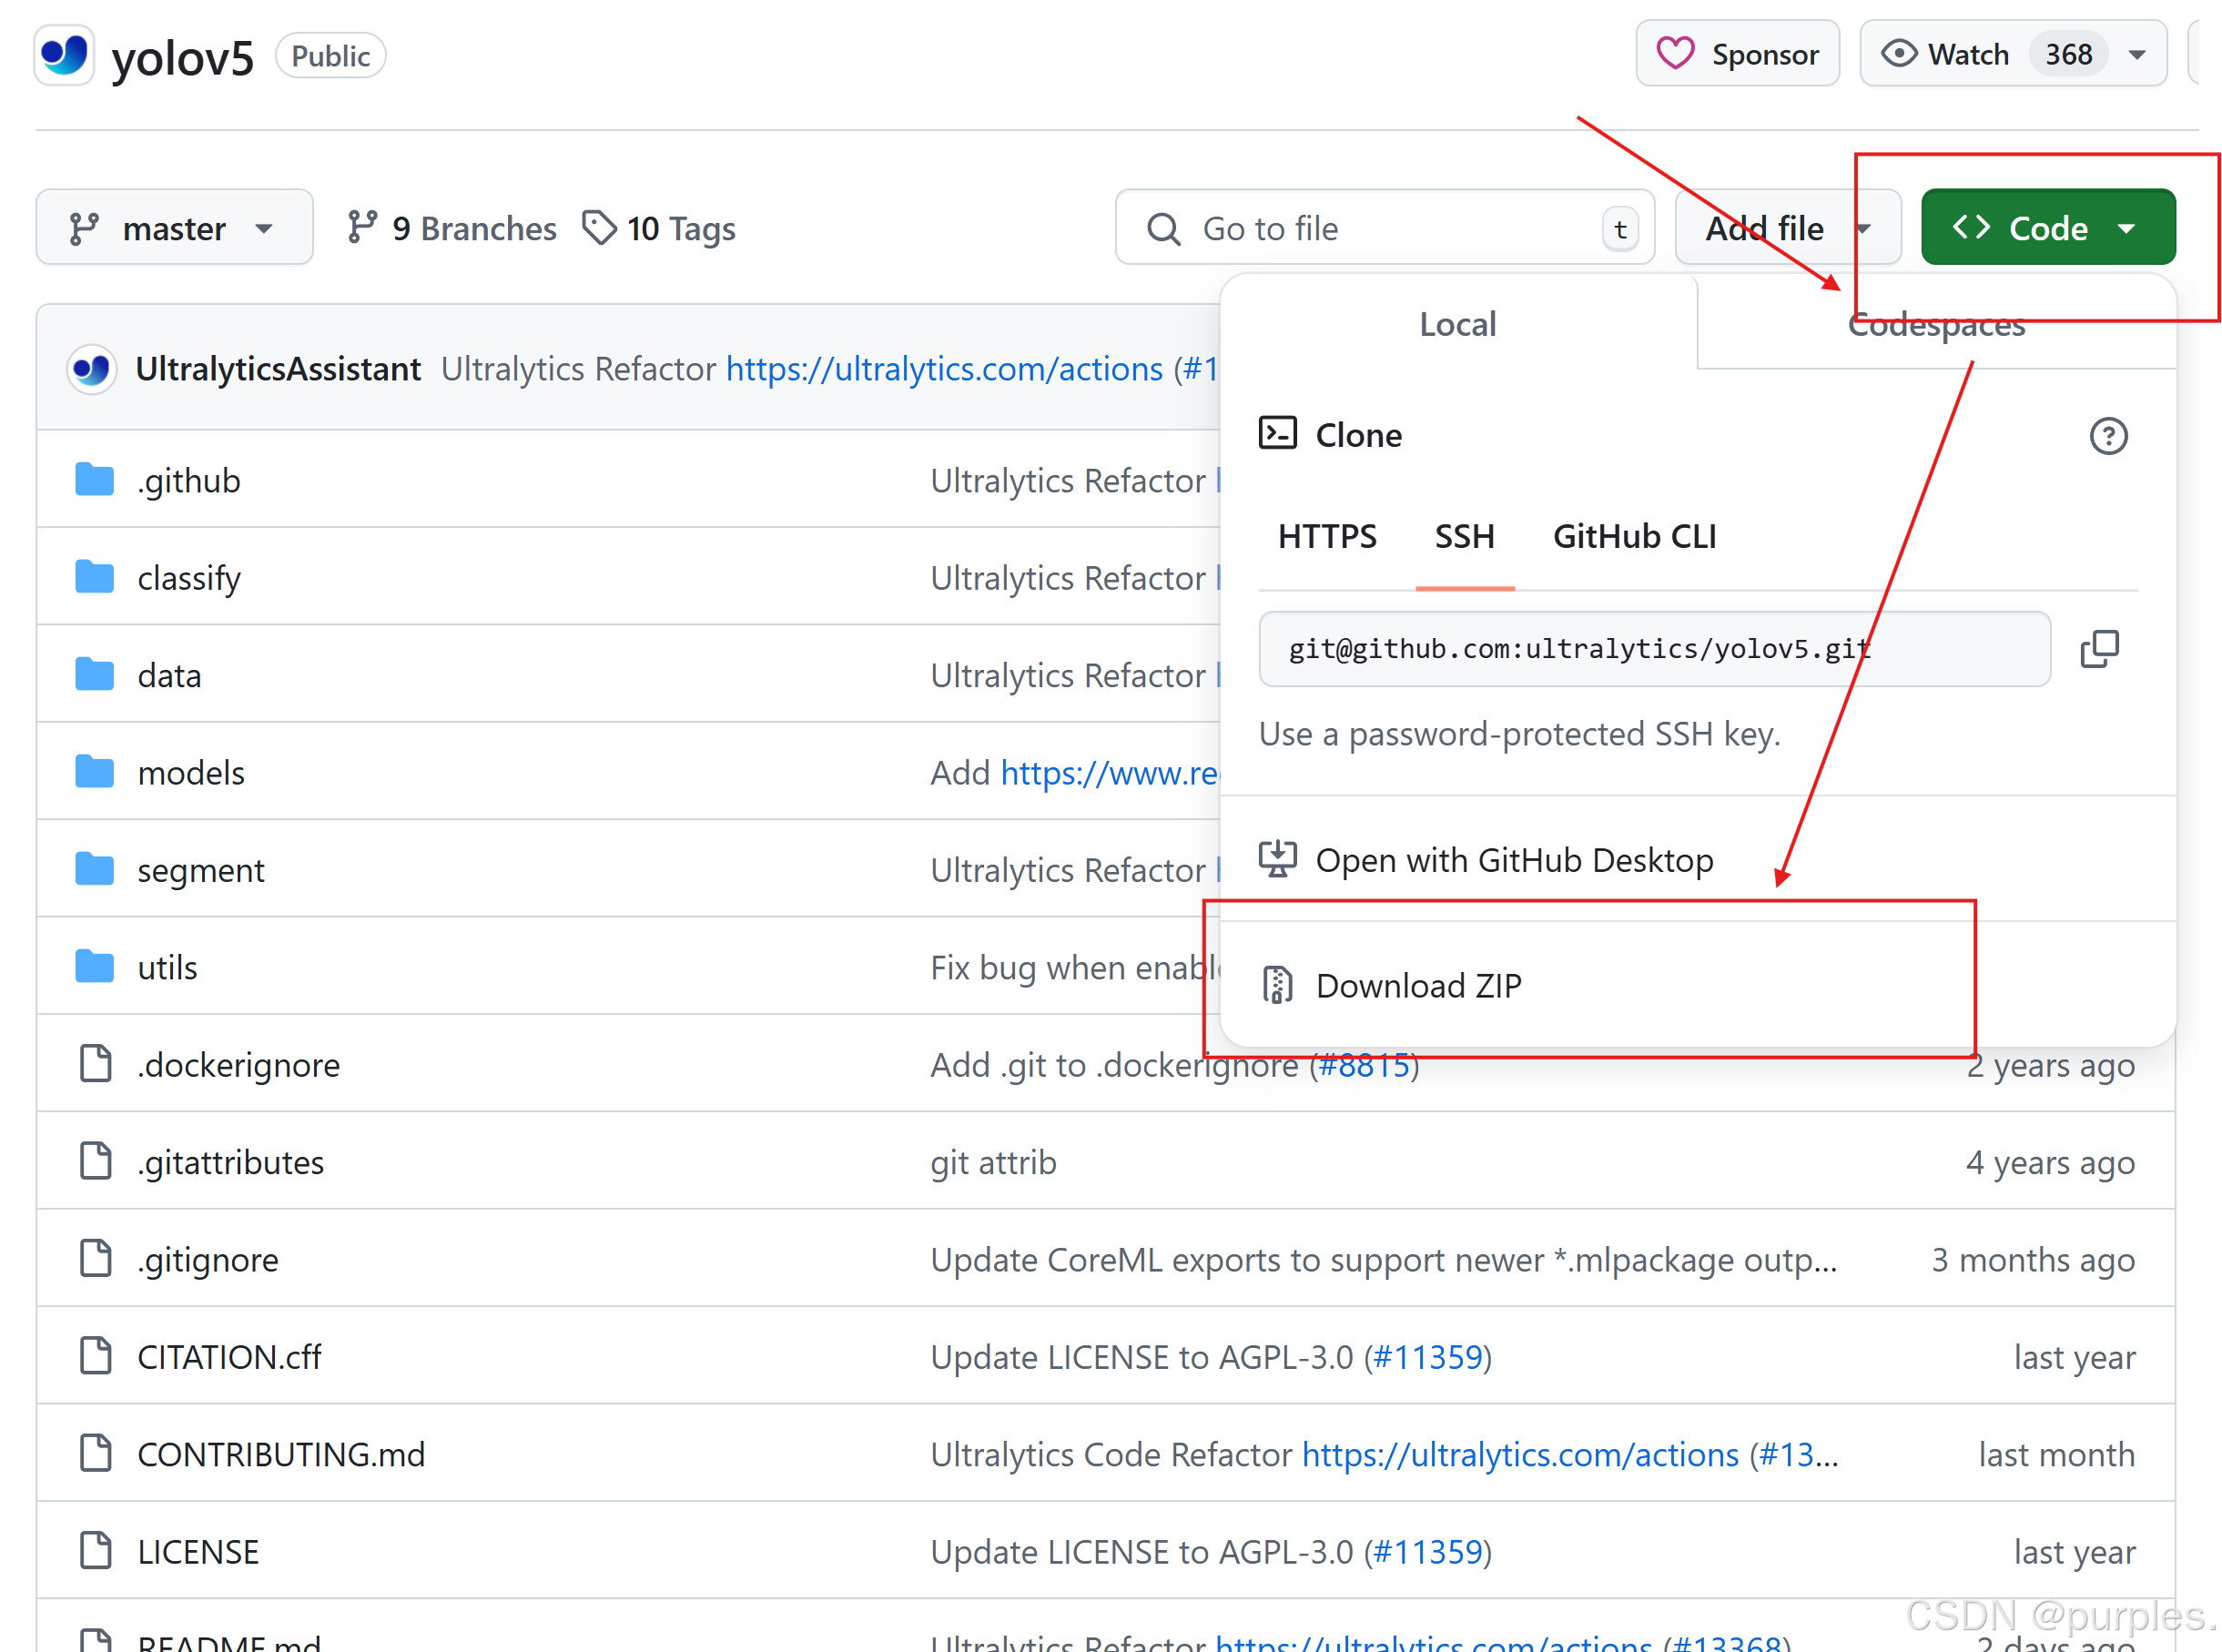Click the classify folder icon
The image size is (2222, 1652).
coord(94,577)
